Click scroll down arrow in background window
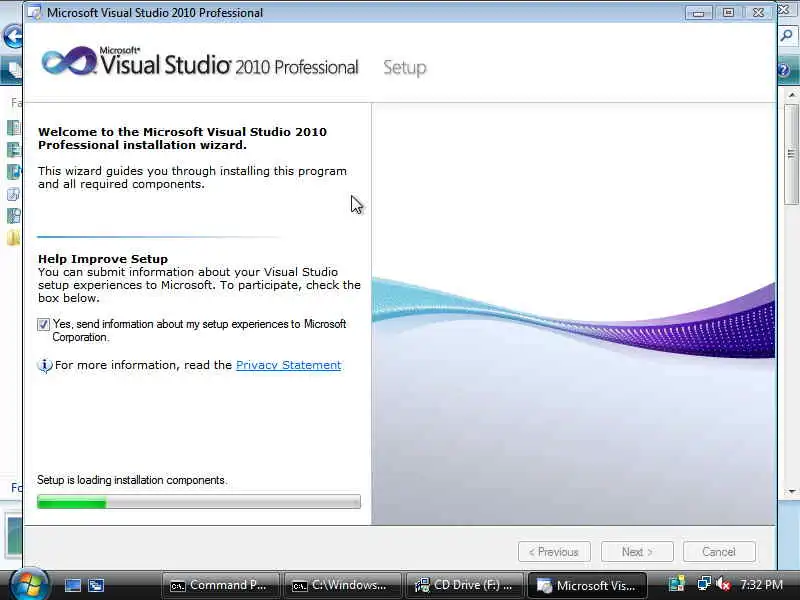800x600 pixels. (x=792, y=491)
